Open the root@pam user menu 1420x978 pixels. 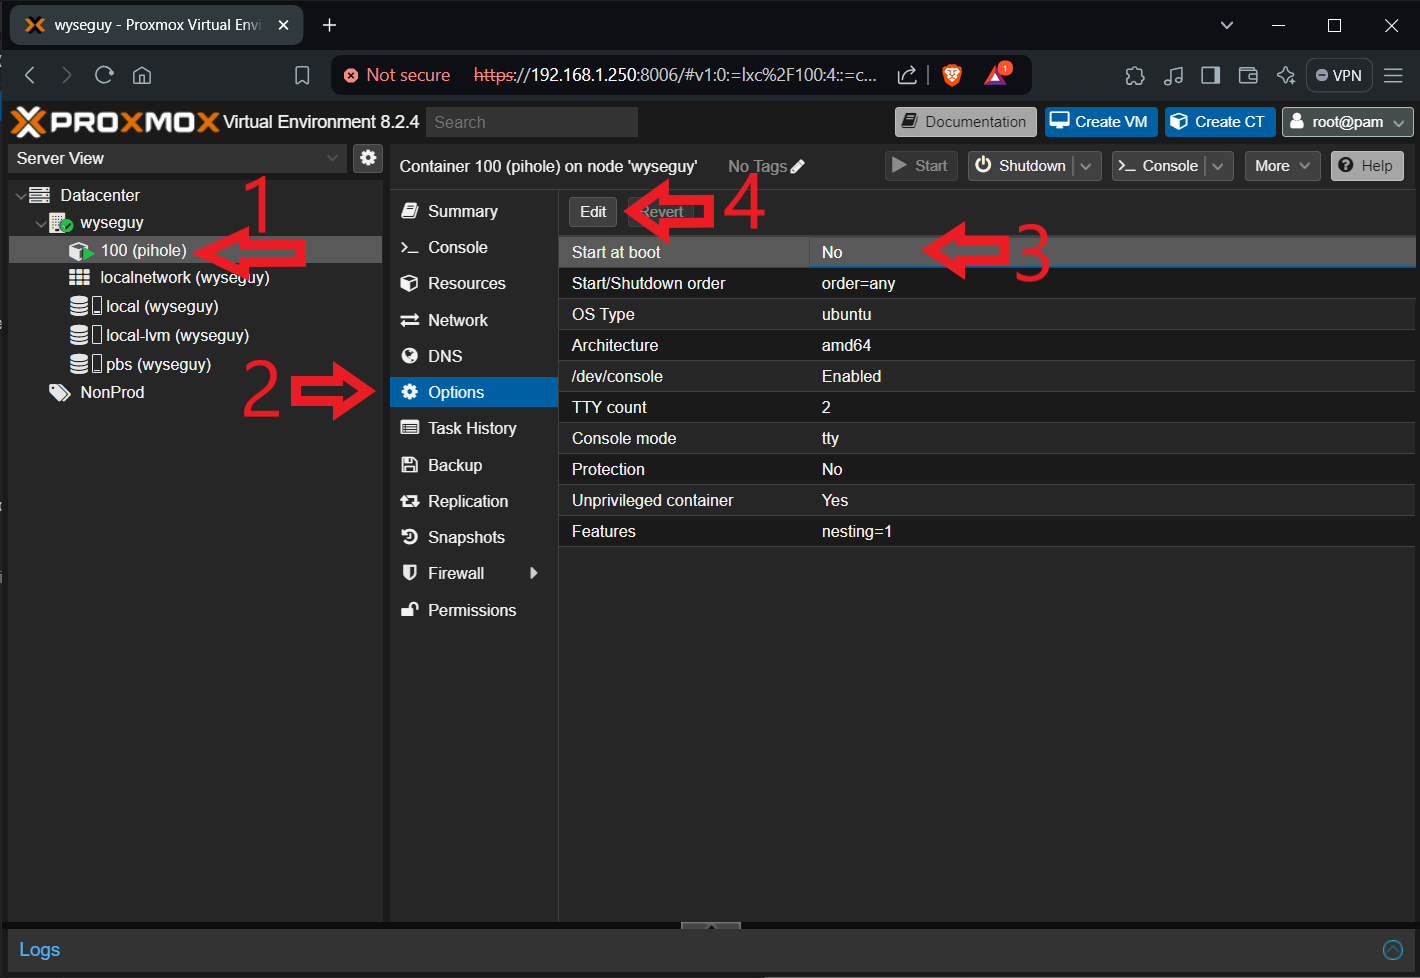click(x=1347, y=122)
